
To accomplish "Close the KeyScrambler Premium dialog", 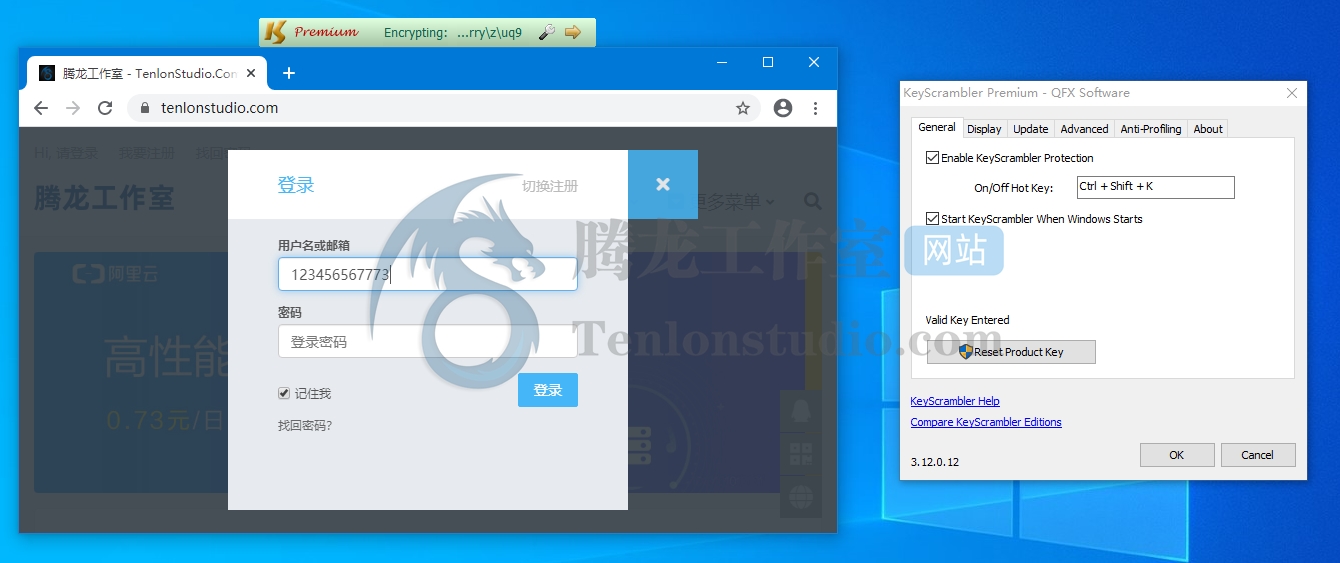I will 1292,93.
